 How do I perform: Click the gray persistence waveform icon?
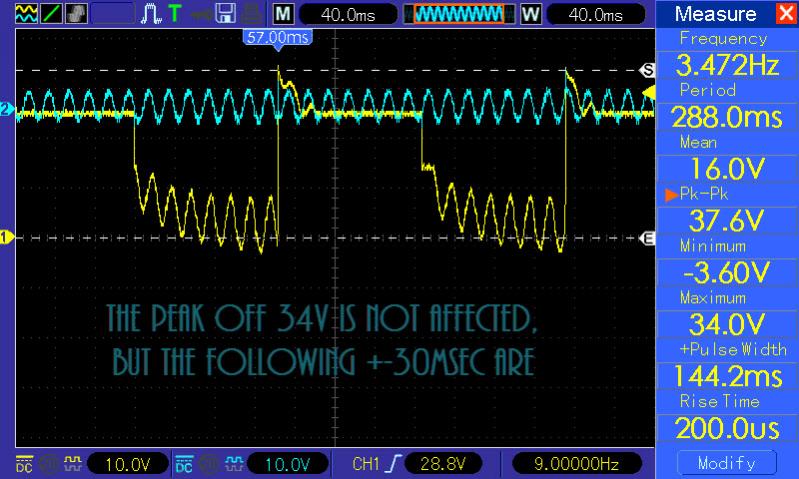click(76, 13)
